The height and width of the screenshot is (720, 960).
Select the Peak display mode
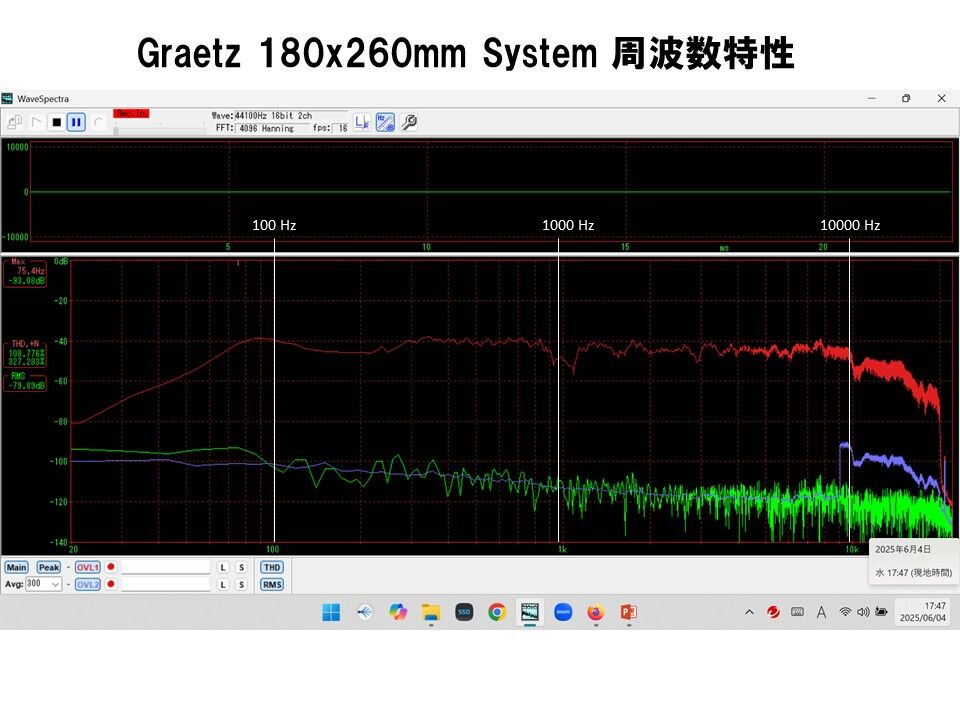(47, 567)
